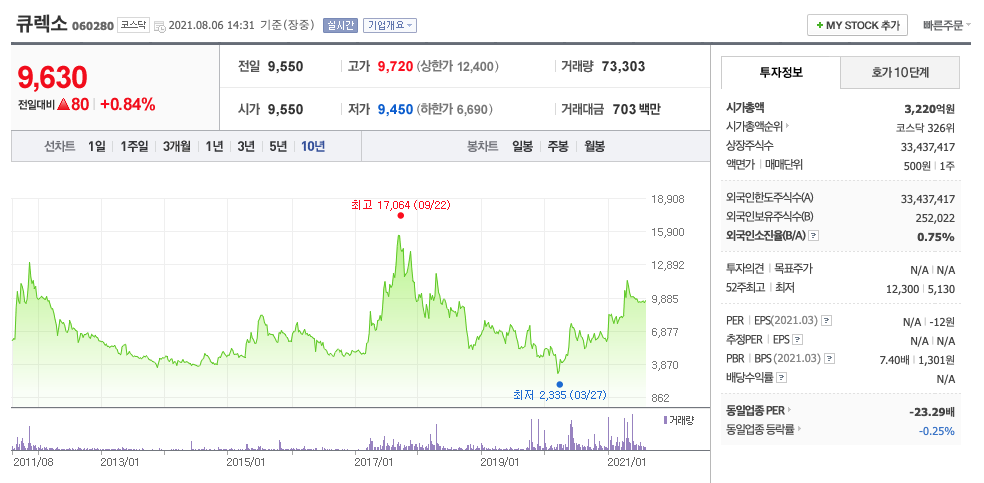The height and width of the screenshot is (483, 984).
Task: Click the 코스닥 326위 rank value
Action: (926, 127)
